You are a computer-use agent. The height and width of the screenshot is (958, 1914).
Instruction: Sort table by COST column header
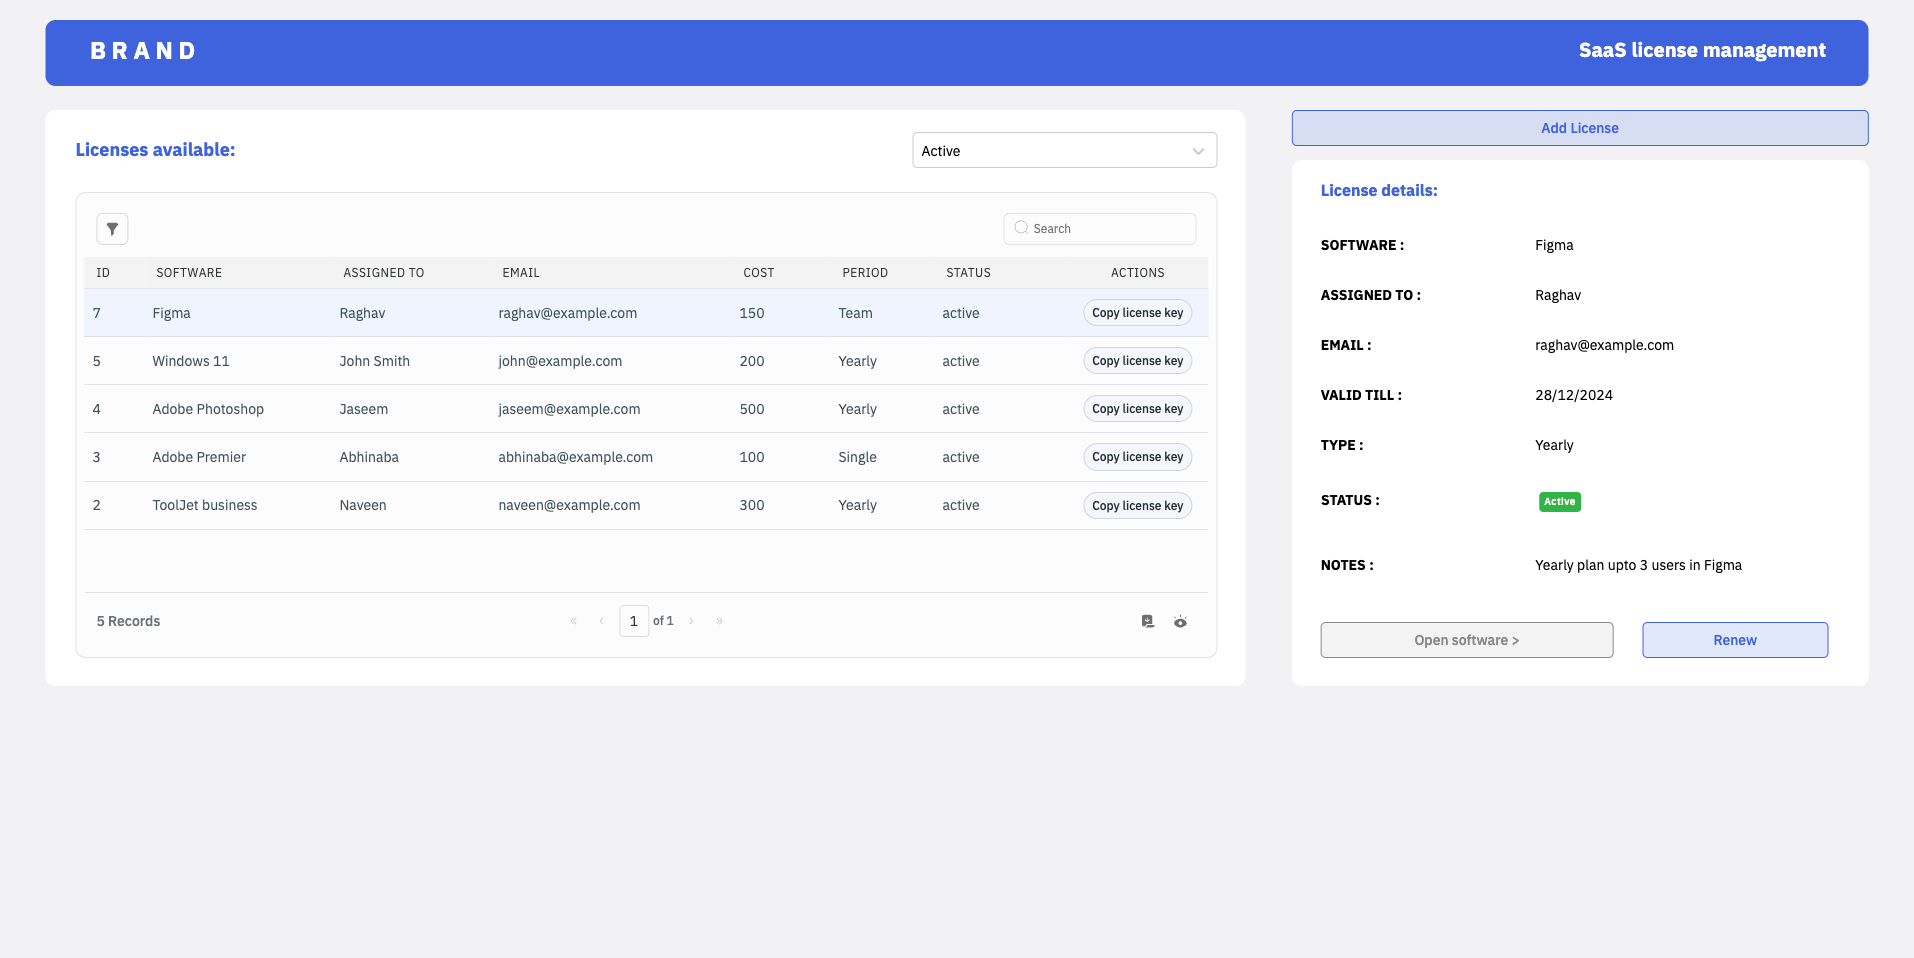tap(758, 273)
